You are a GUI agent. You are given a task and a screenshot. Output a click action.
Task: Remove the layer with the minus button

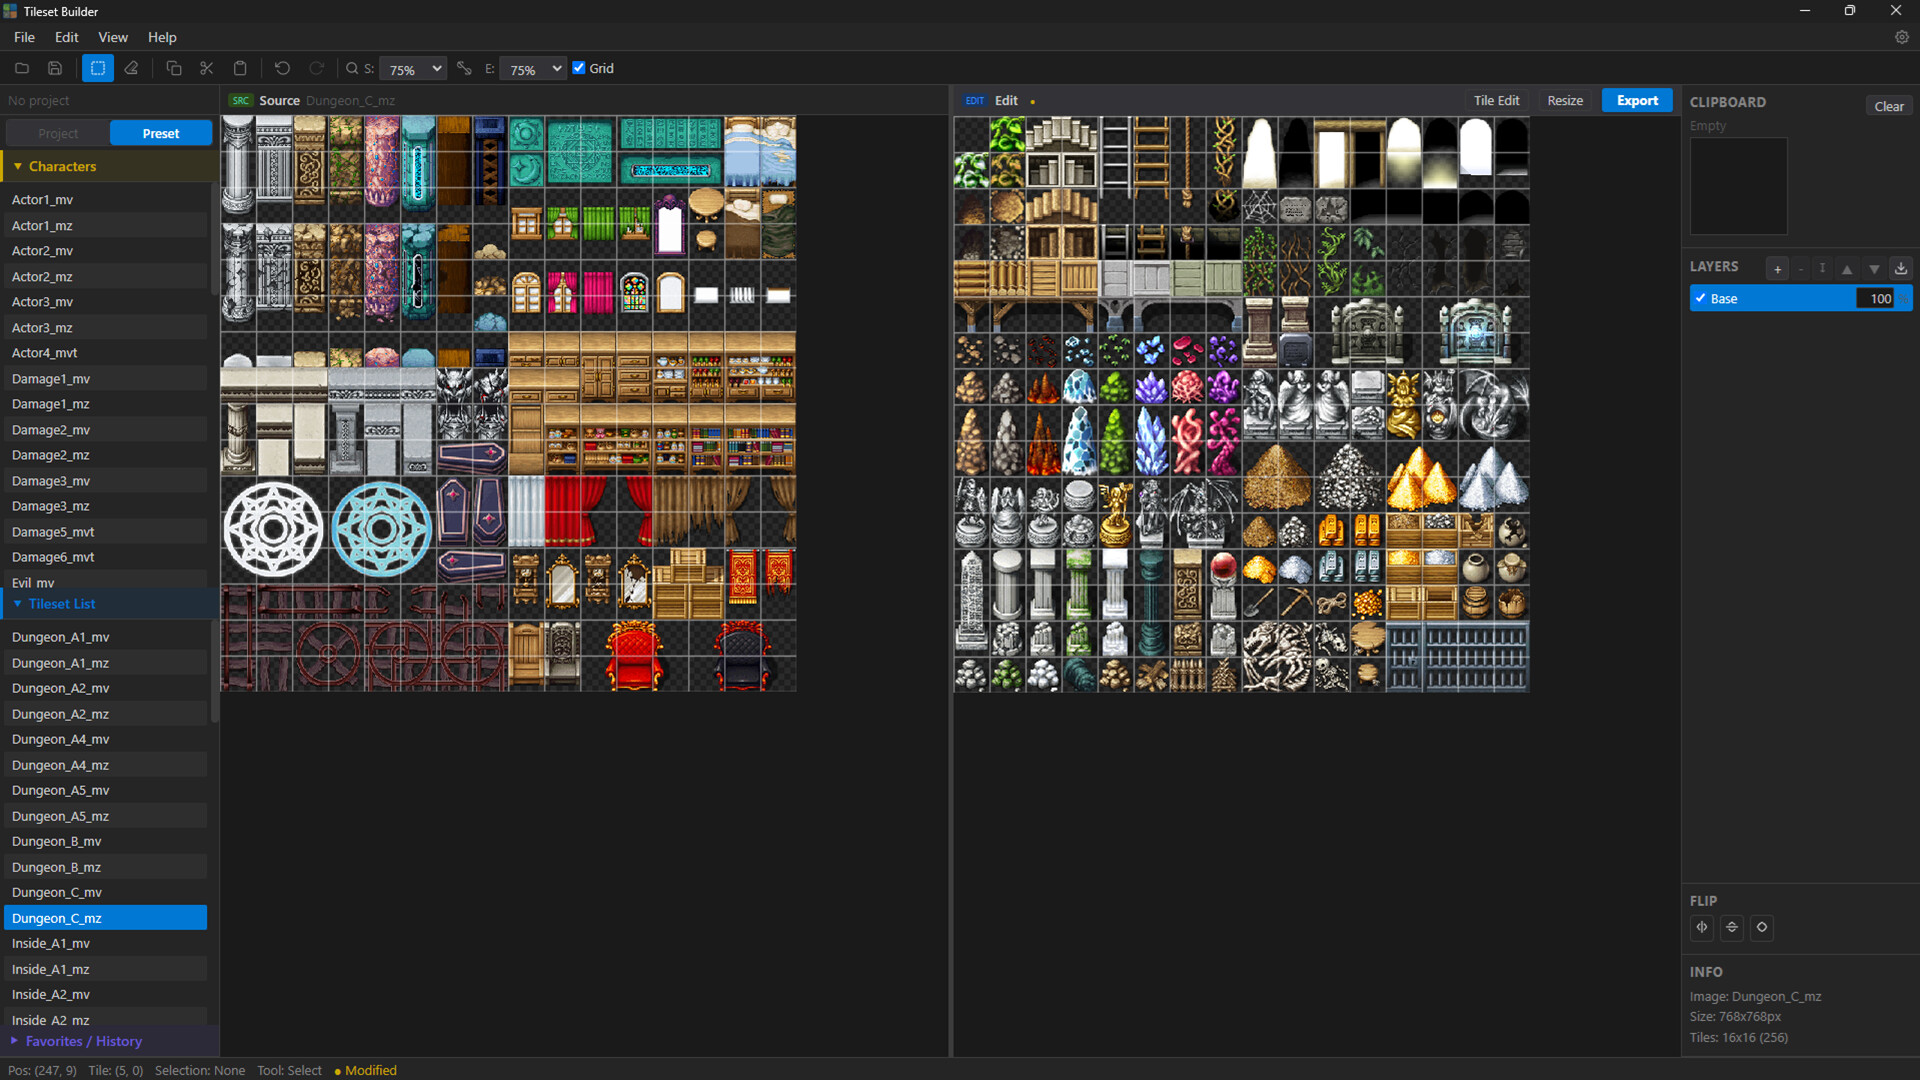coord(1801,268)
